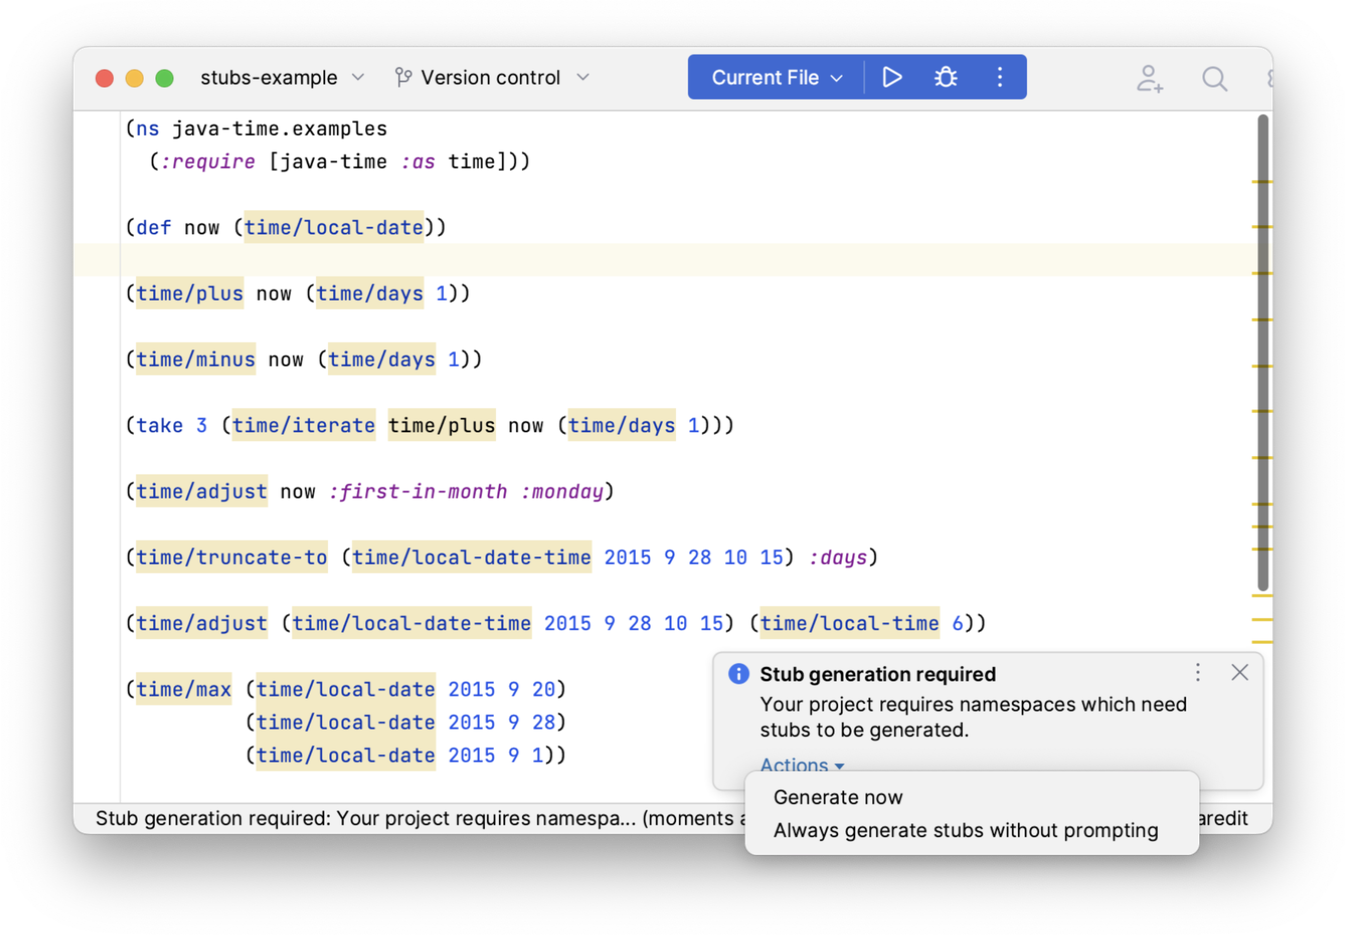Click the status bar stub generation message
This screenshot has width=1346, height=935.
tap(420, 818)
